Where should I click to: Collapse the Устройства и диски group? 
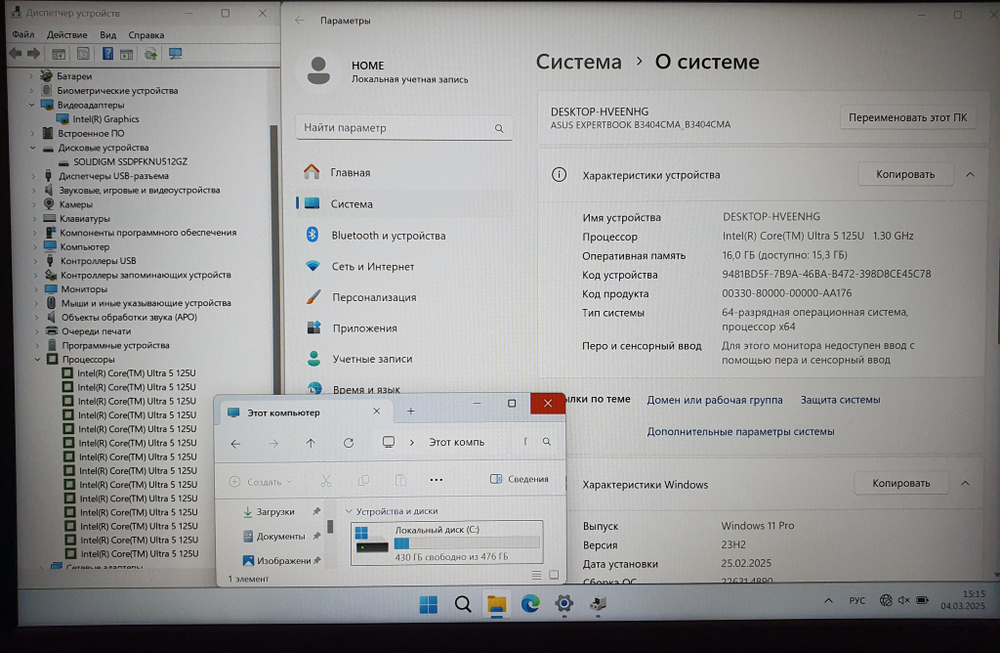348,511
